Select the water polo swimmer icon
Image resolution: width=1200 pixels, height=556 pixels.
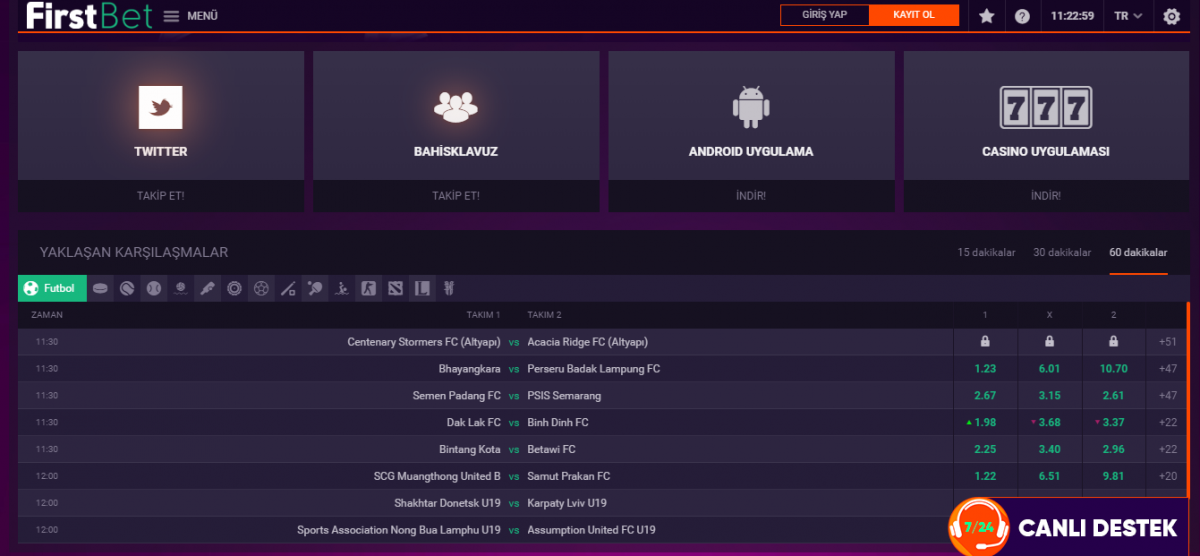pyautogui.click(x=342, y=288)
